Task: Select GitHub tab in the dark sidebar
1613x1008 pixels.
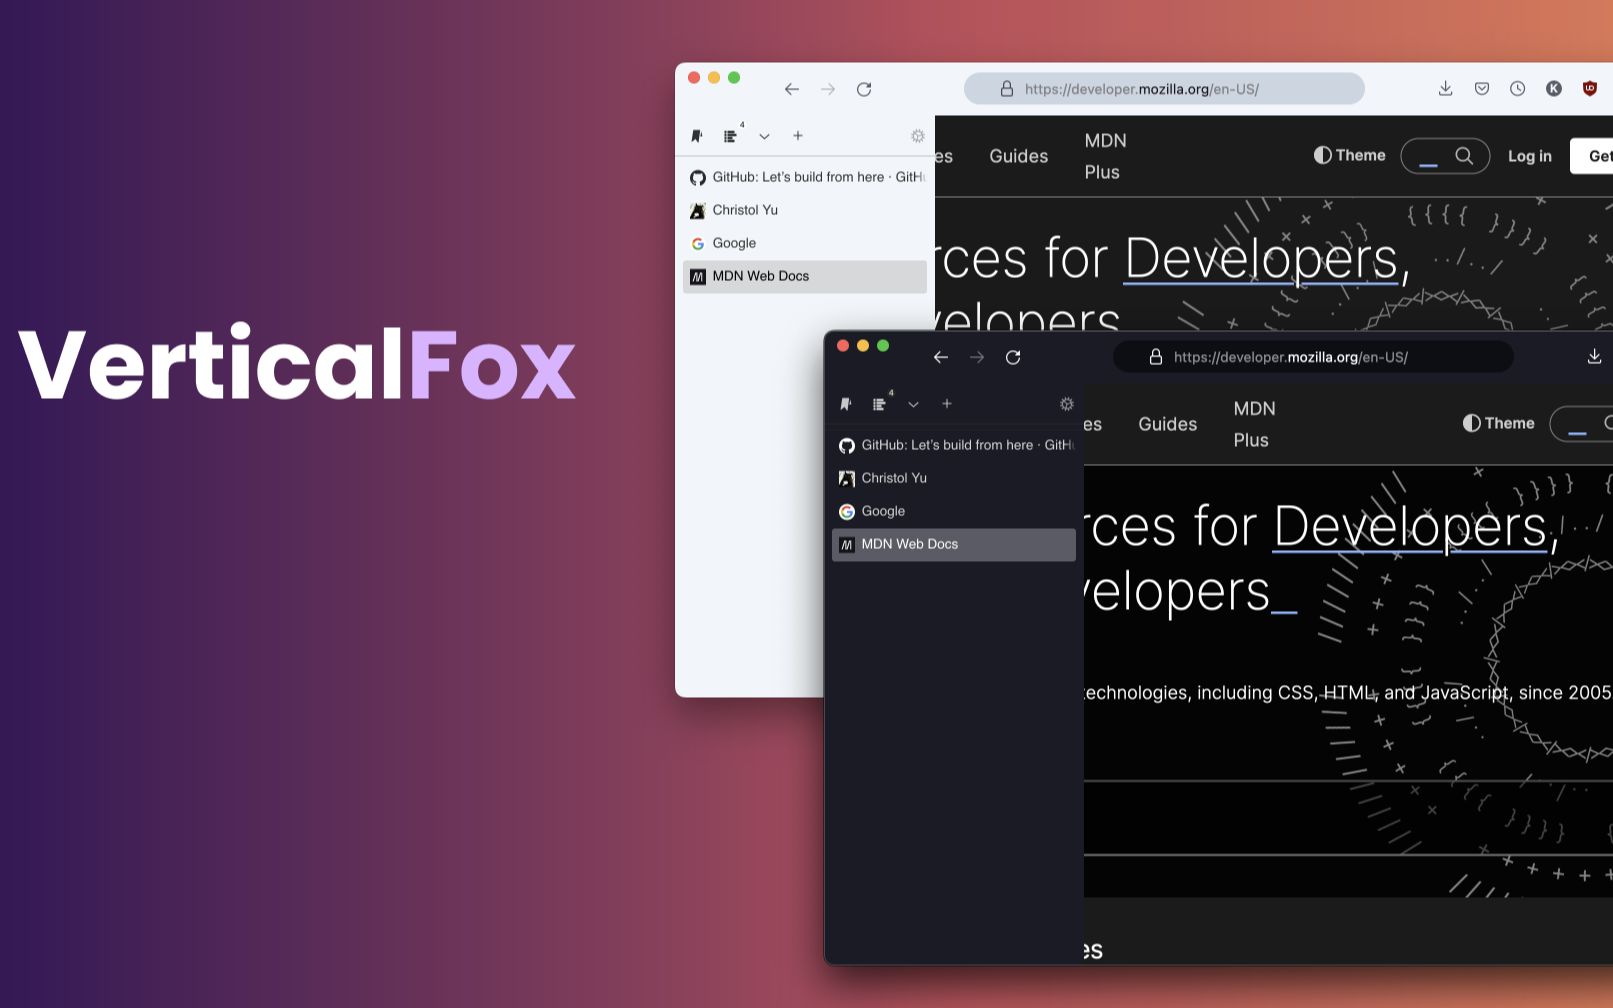Action: coord(954,445)
